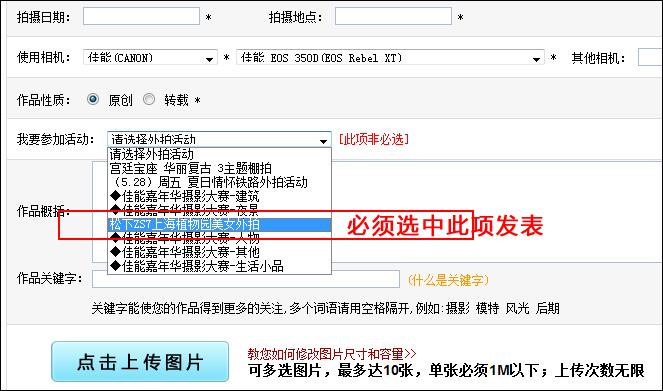The height and width of the screenshot is (391, 663).
Task: Click the 点击上传图片 upload button
Action: tap(140, 362)
